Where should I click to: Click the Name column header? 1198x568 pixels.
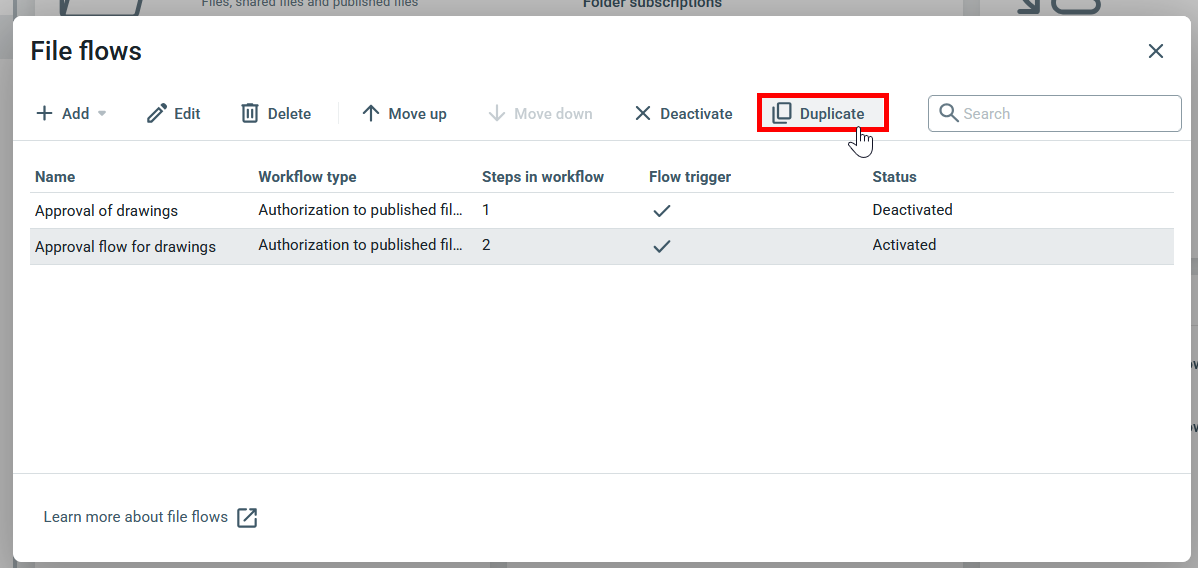click(x=55, y=177)
